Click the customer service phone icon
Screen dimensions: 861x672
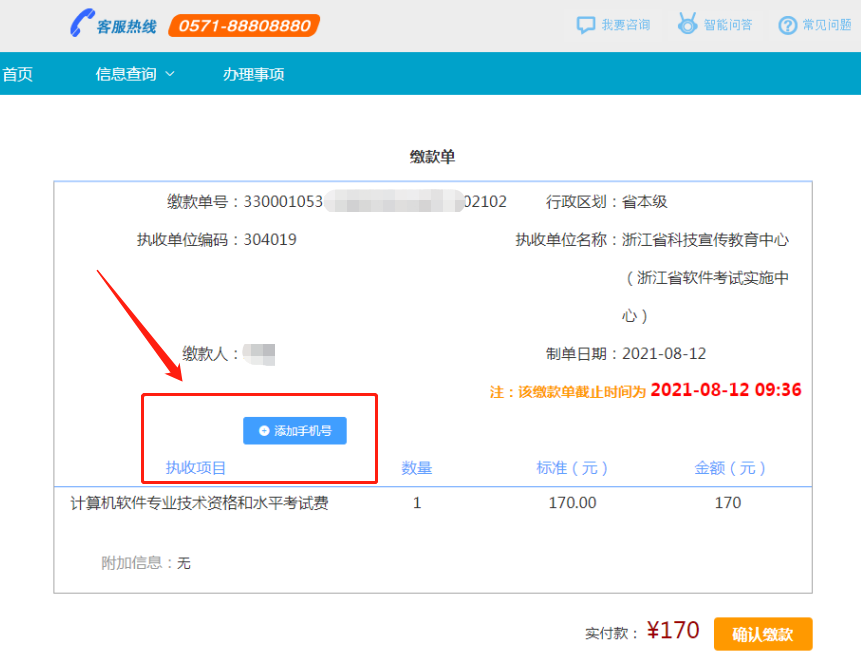(80, 25)
